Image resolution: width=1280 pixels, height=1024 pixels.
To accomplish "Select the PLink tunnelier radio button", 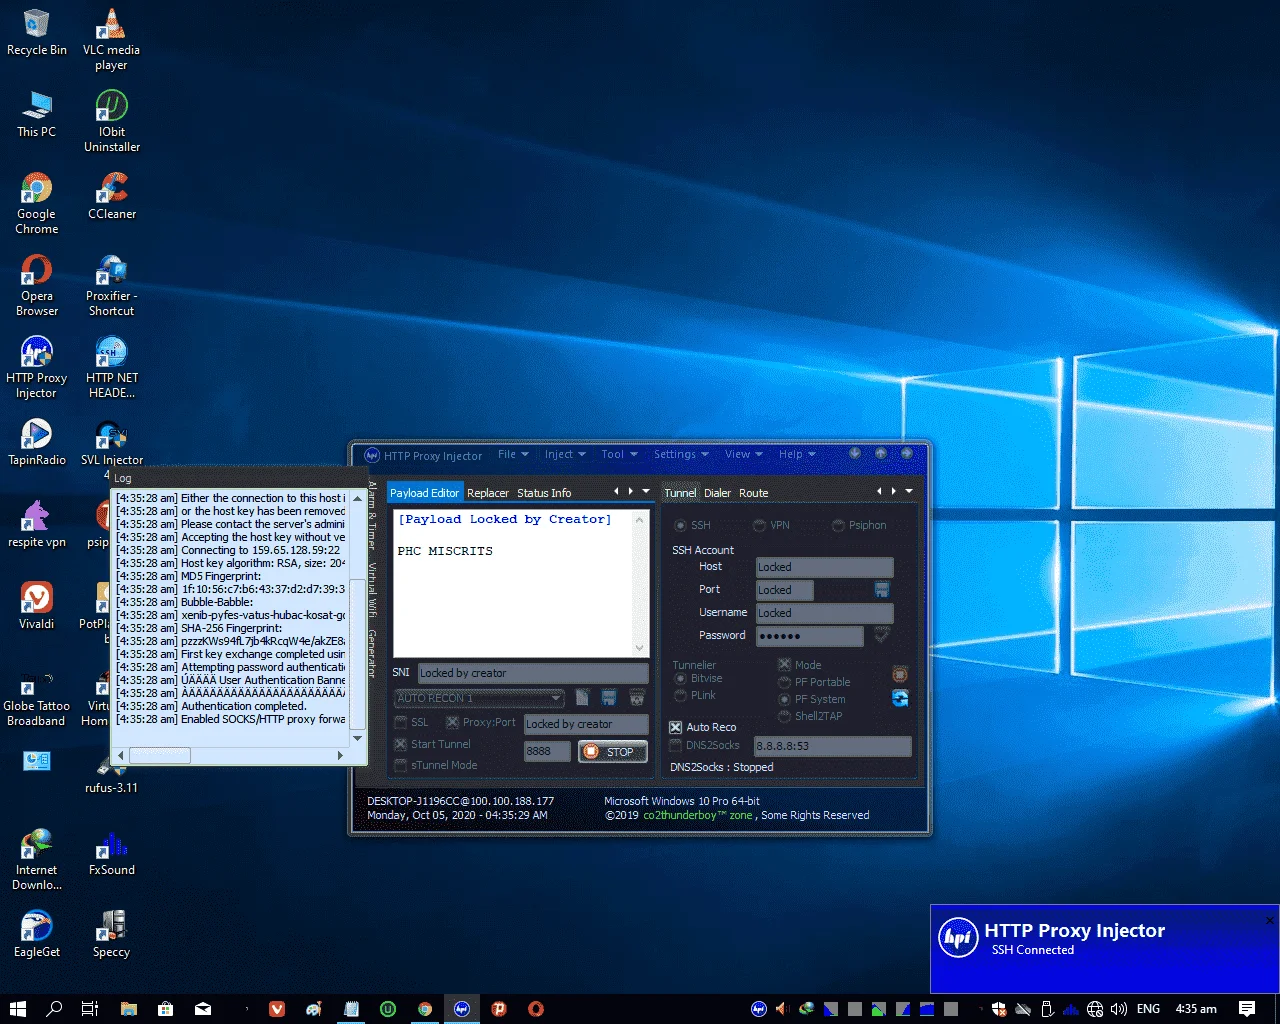I will [681, 695].
